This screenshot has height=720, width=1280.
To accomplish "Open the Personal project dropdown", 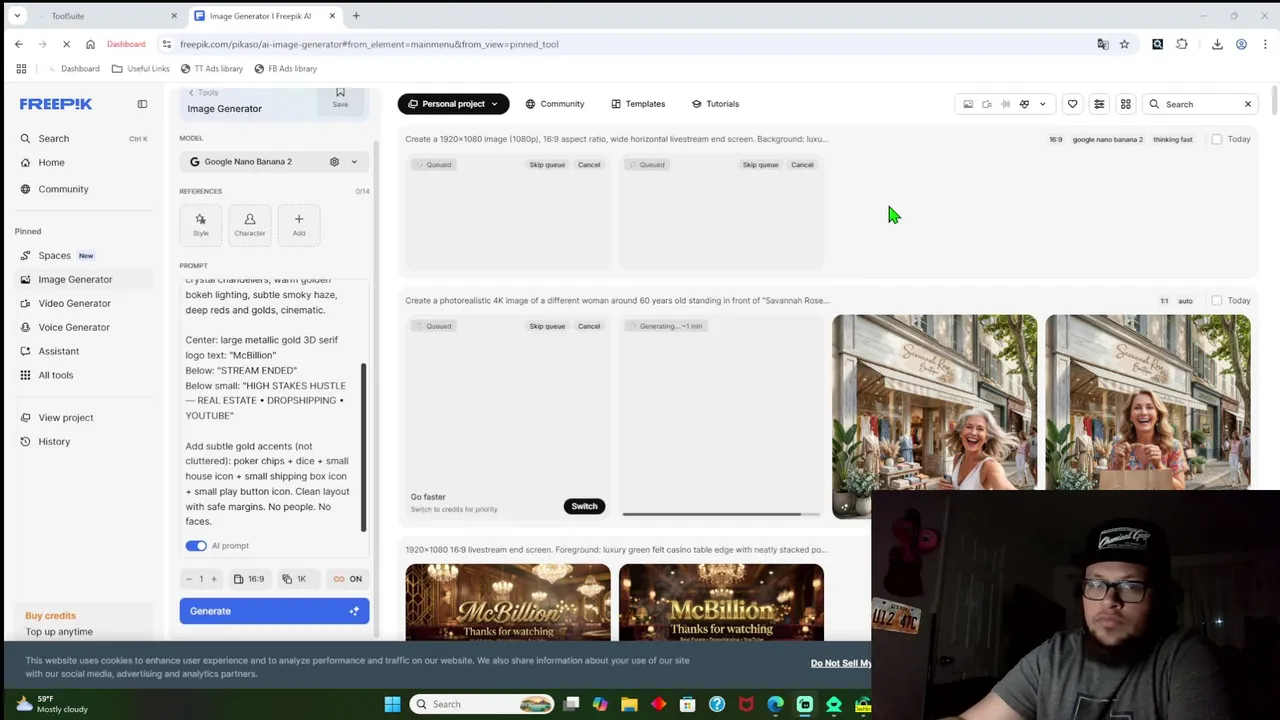I will coord(453,104).
